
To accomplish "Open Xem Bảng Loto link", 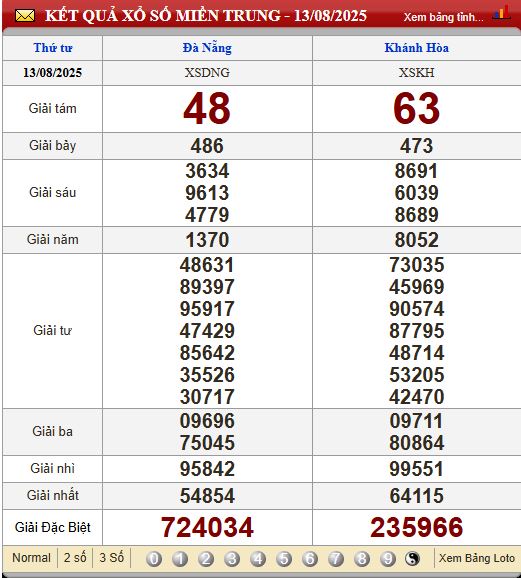I will click(476, 558).
